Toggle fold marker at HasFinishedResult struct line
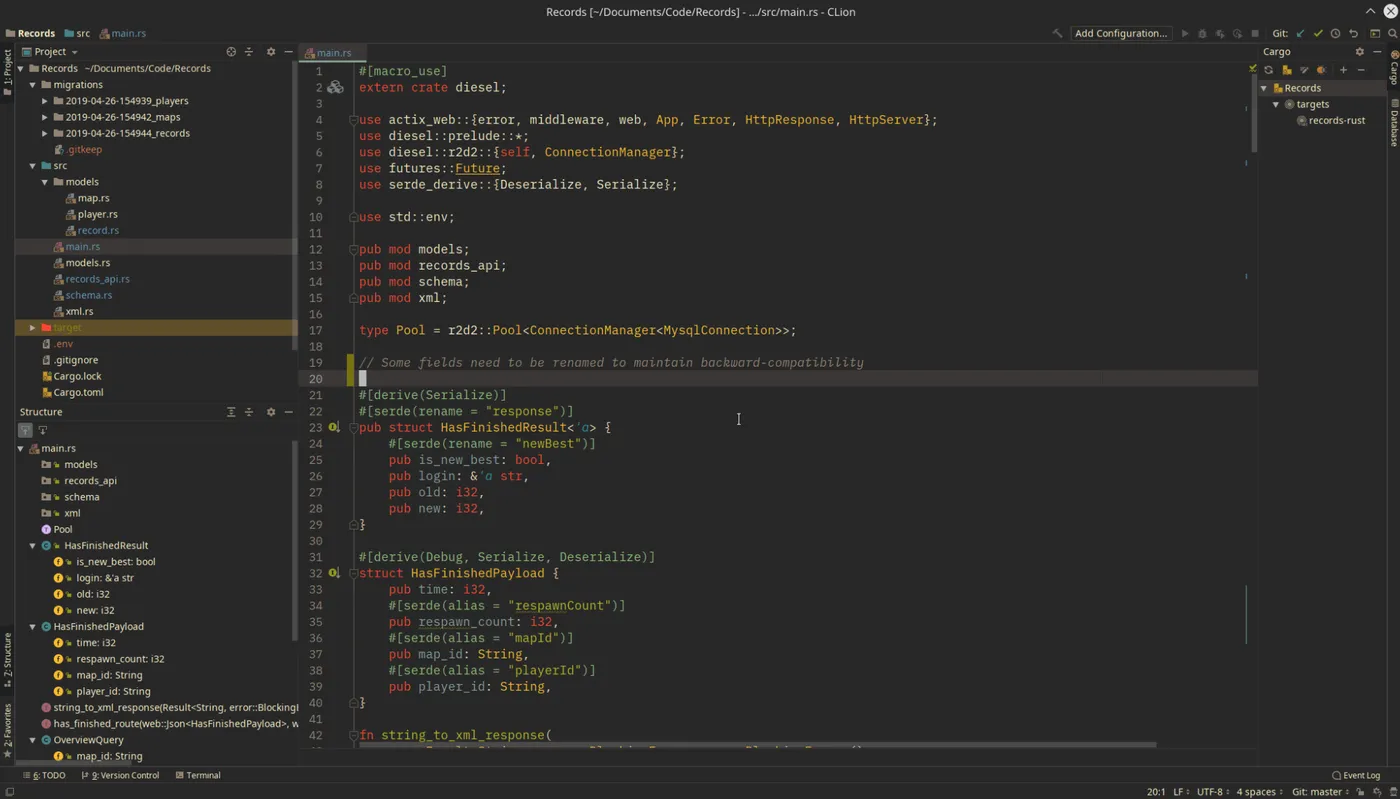Image resolution: width=1400 pixels, height=799 pixels. point(353,428)
